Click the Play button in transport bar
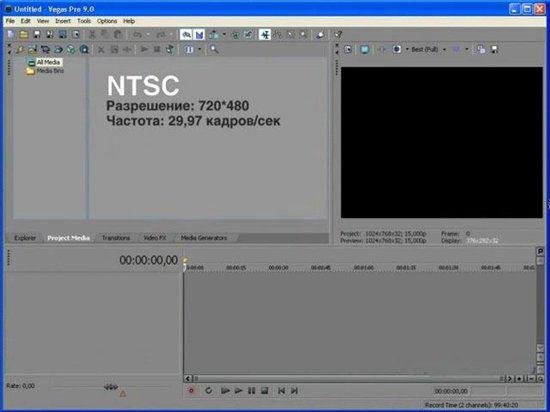 pyautogui.click(x=238, y=390)
